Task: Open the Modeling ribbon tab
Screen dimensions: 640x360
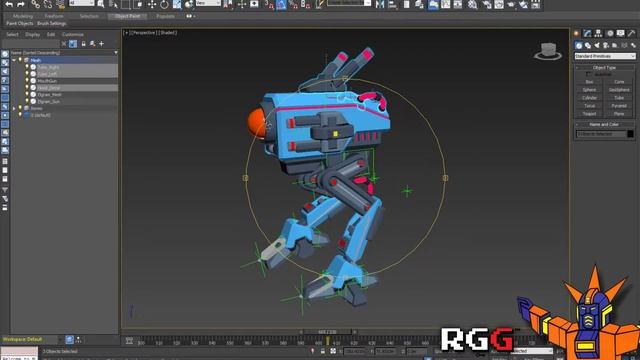Action: click(23, 16)
